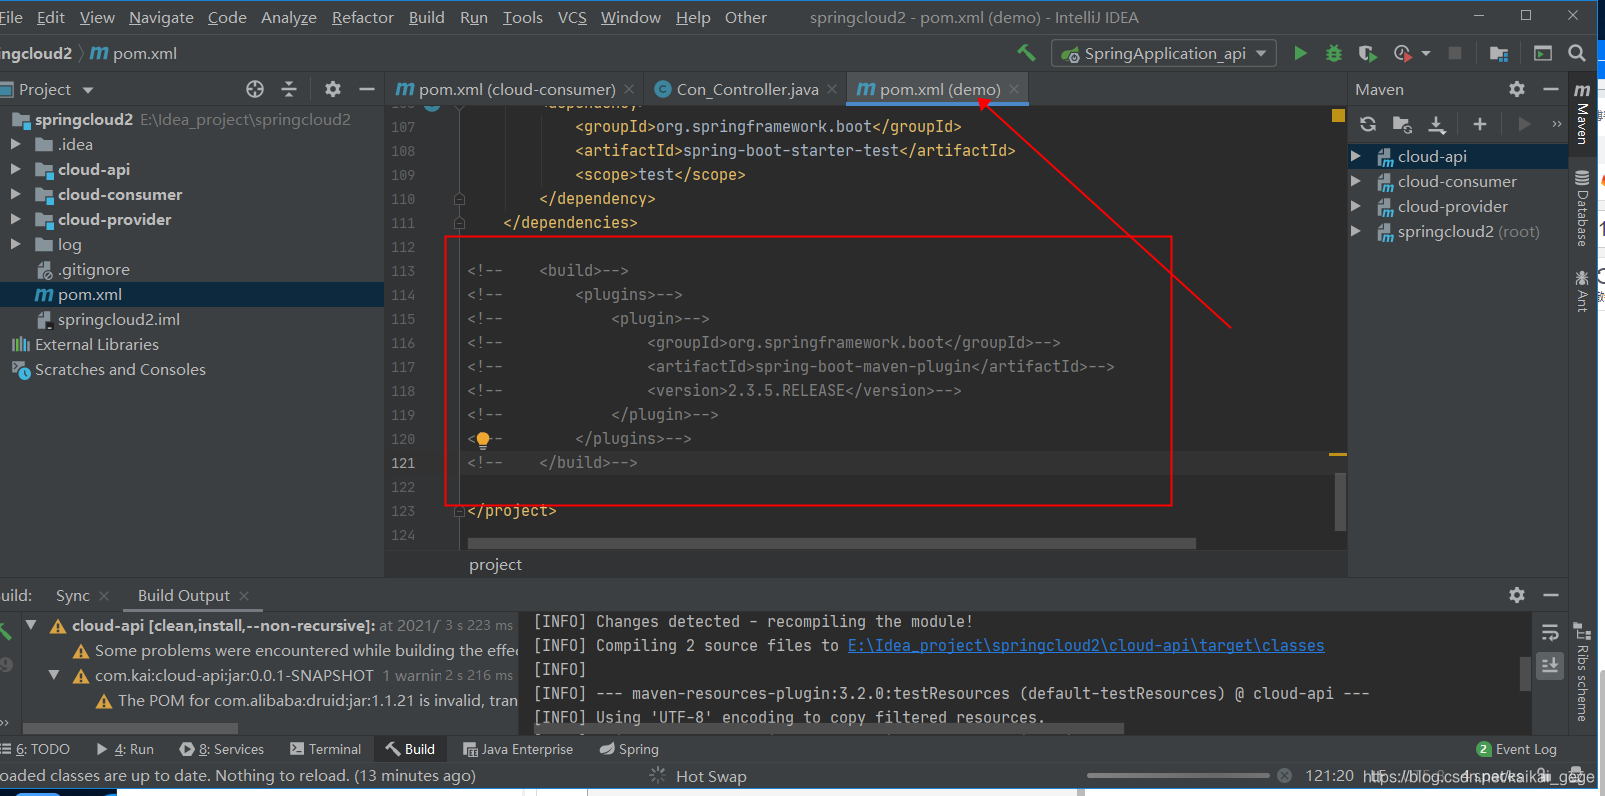The image size is (1605, 796).
Task: Click the project breadcrumb below editor
Action: (x=495, y=564)
